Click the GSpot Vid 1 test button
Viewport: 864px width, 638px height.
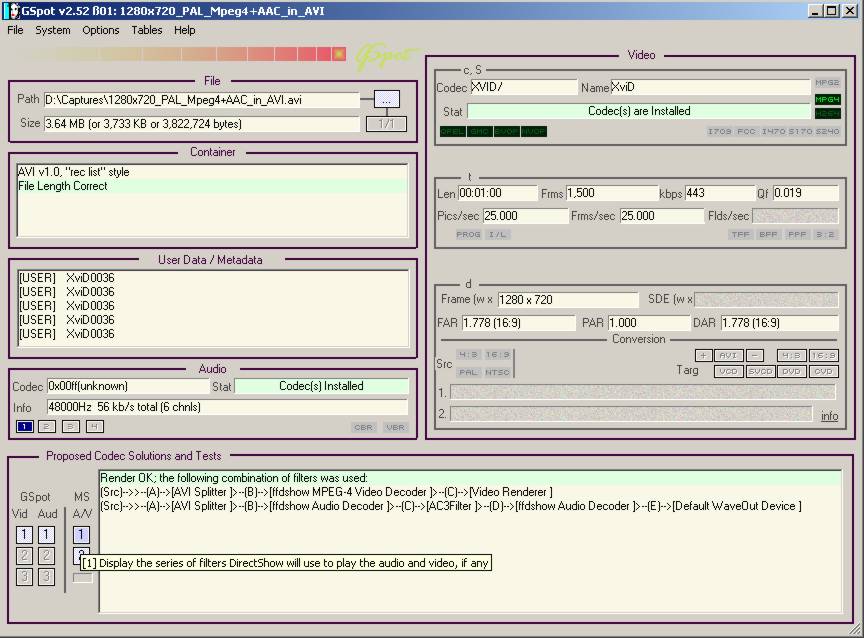pyautogui.click(x=22, y=535)
